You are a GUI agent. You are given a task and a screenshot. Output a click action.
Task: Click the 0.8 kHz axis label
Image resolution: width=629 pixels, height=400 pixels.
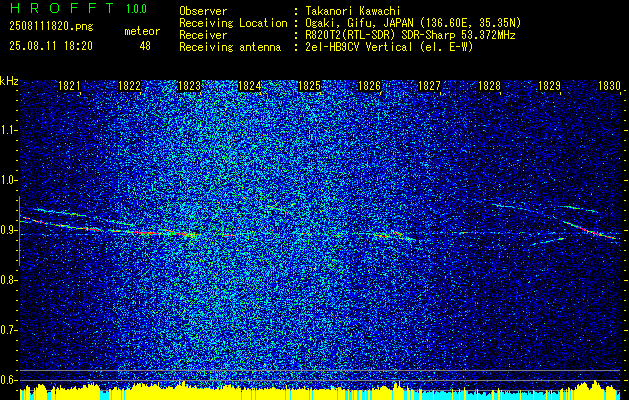pyautogui.click(x=8, y=280)
